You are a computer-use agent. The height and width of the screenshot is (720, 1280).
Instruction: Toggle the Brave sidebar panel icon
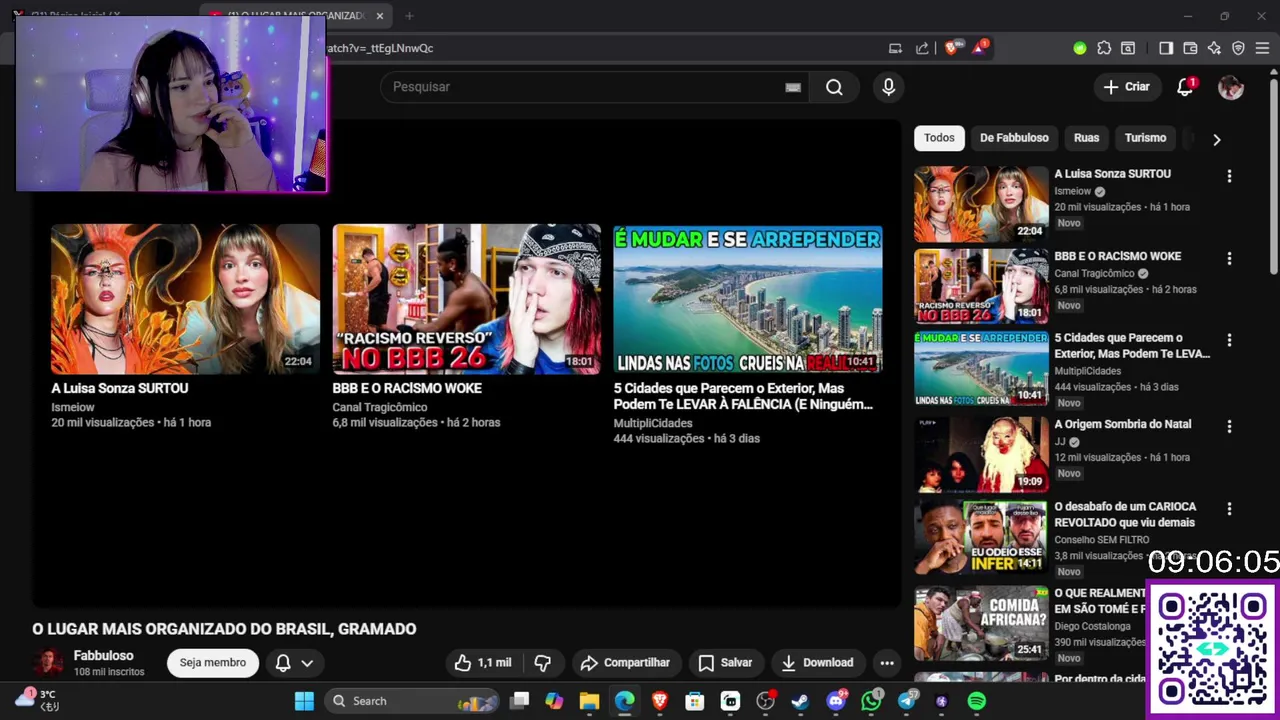(1166, 48)
